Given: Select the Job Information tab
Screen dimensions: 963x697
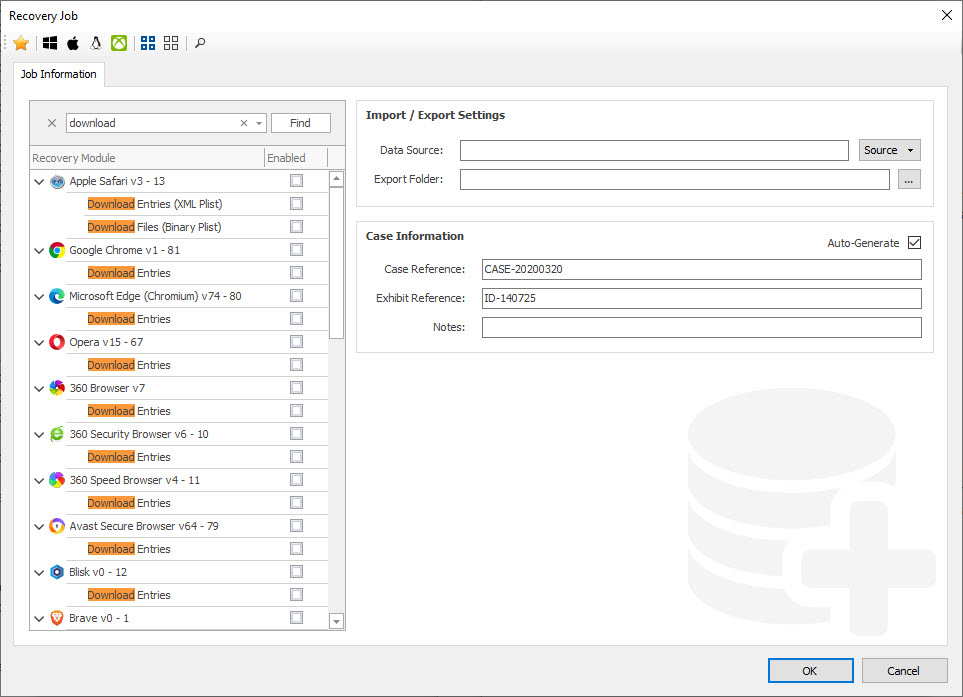Looking at the screenshot, I should click(x=58, y=74).
